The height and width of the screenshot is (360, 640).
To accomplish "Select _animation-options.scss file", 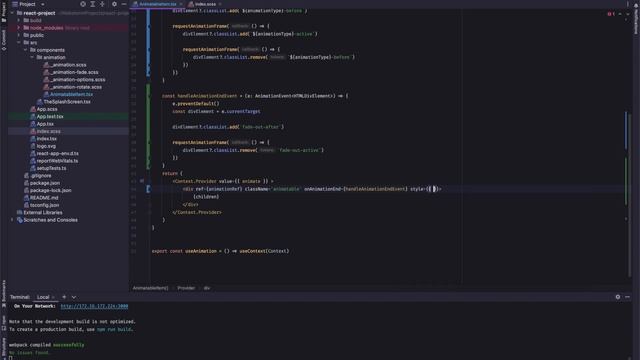I will [77, 80].
